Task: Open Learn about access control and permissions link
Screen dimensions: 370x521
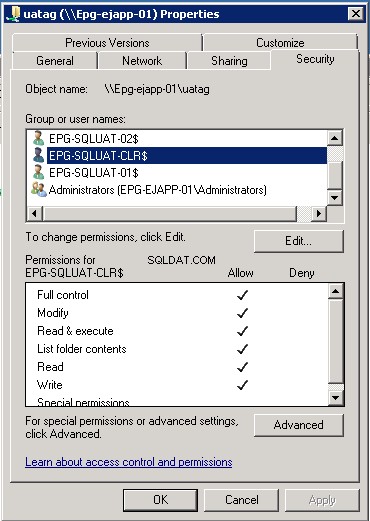Action: point(129,462)
